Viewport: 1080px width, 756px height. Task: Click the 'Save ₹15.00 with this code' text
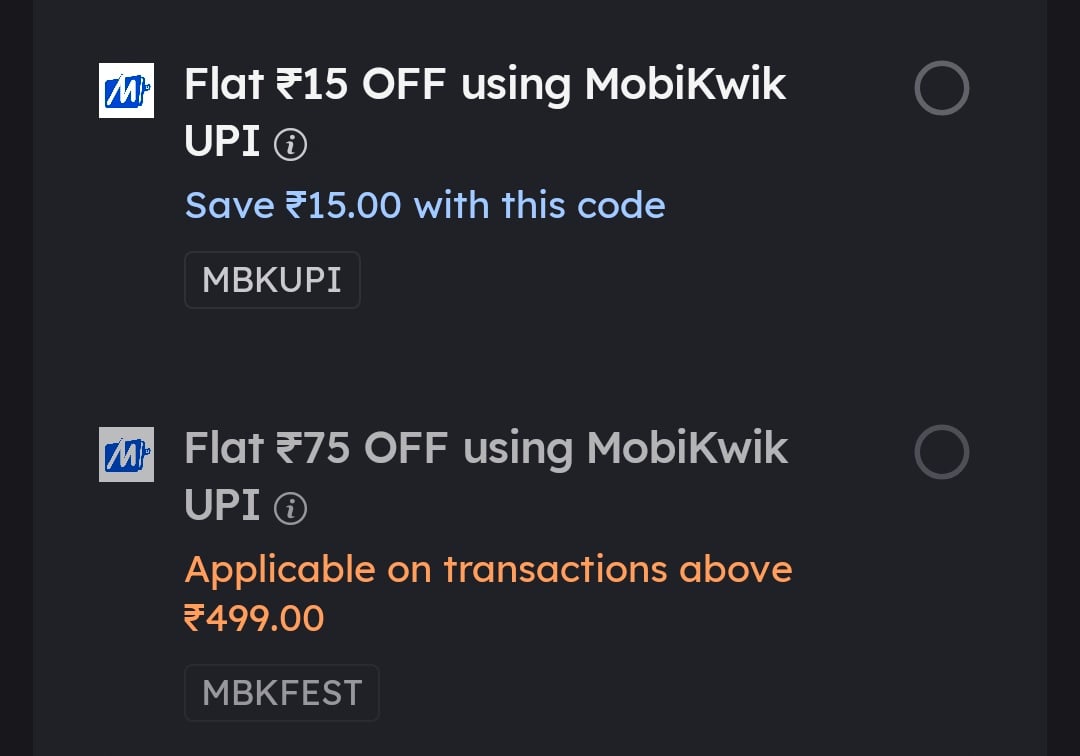(425, 205)
